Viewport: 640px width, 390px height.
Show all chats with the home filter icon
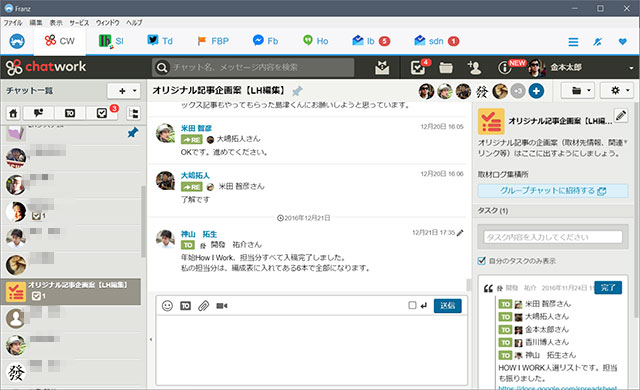tap(13, 113)
